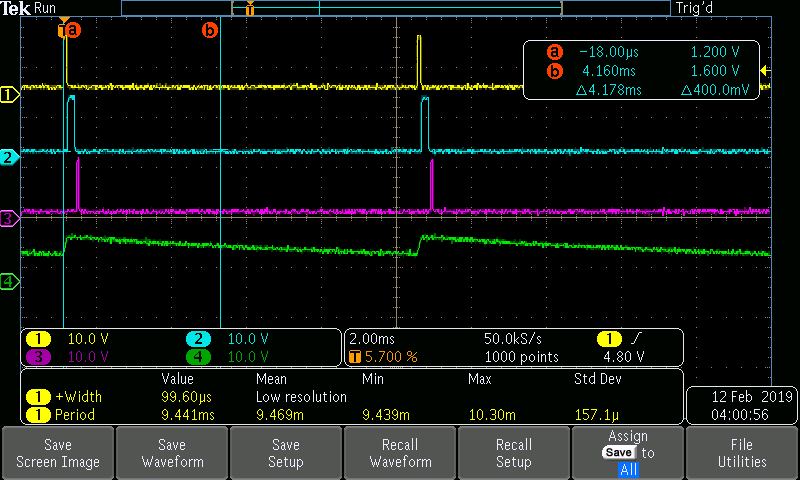Click the channel 3 ground marker
Viewport: 800px width, 480px height.
pyautogui.click(x=9, y=219)
